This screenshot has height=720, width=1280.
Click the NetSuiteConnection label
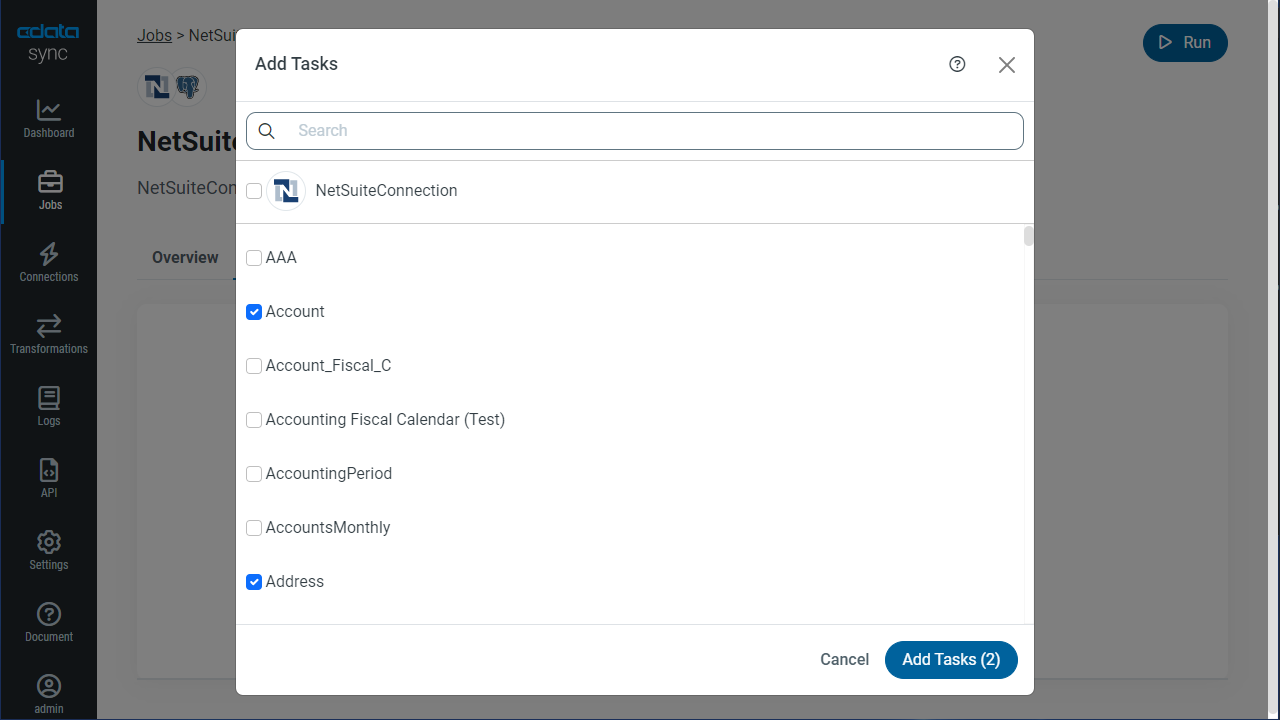(386, 191)
